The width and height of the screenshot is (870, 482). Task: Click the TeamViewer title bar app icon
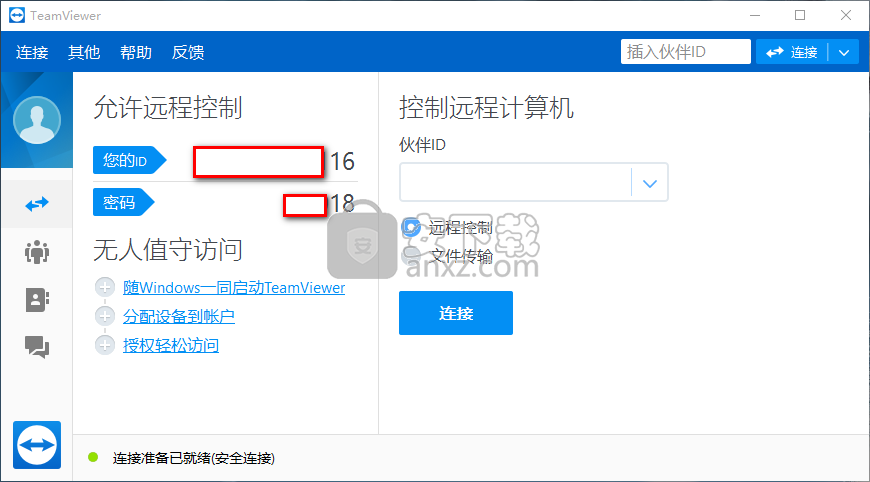point(17,16)
